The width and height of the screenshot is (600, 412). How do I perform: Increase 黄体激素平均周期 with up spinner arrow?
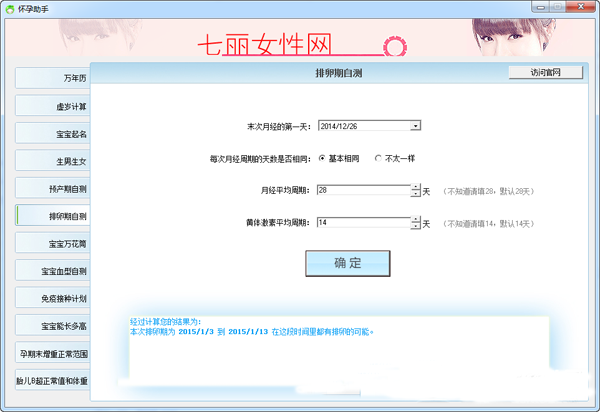coord(416,220)
